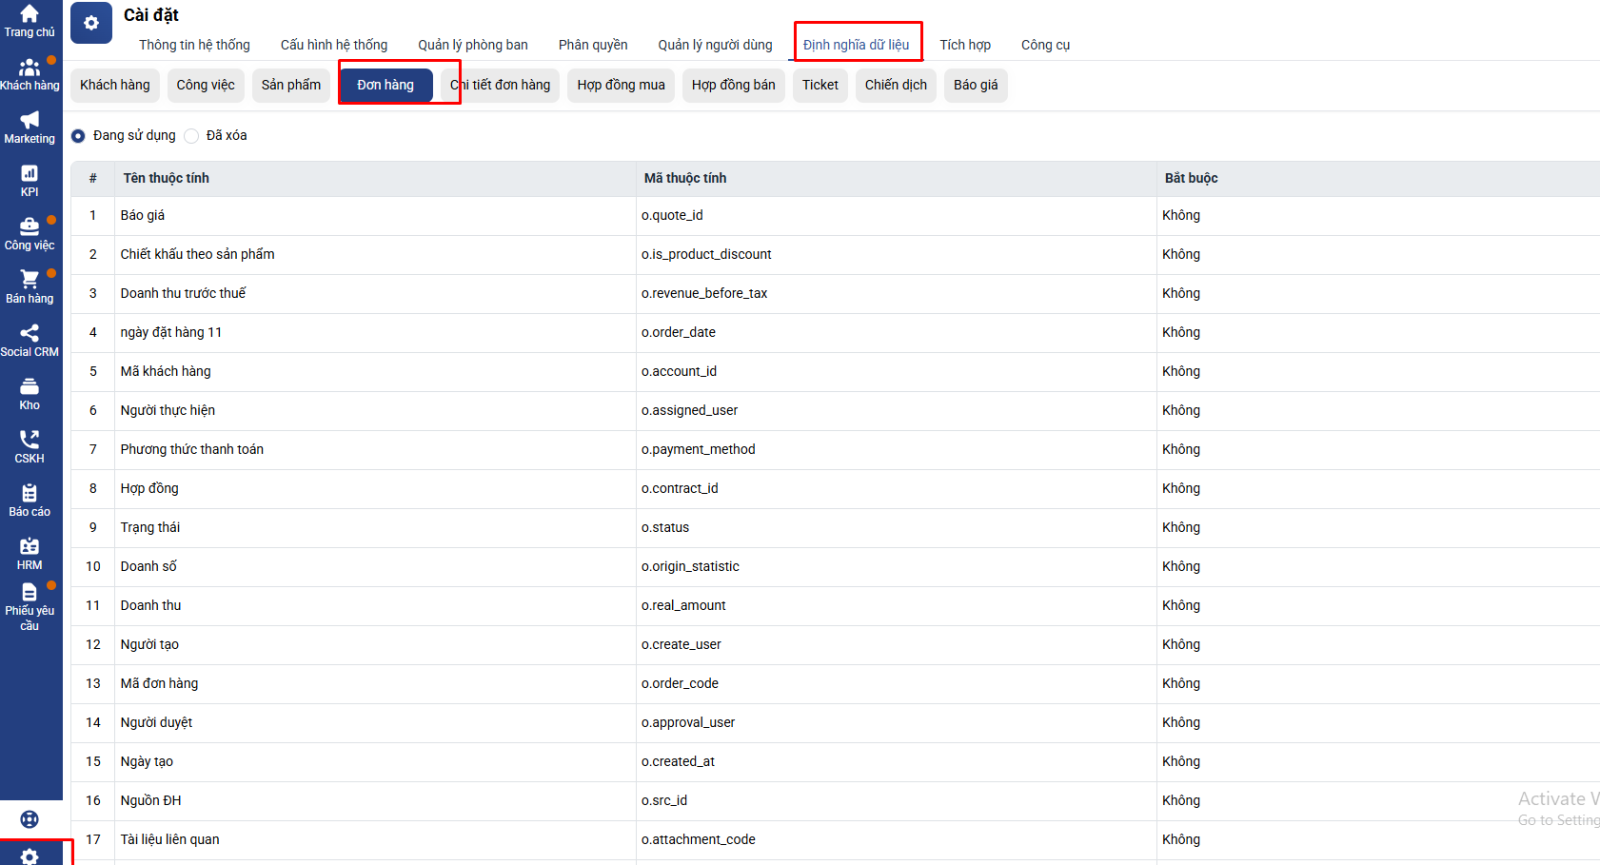Click the Tên thuộc tính column header
The height and width of the screenshot is (865, 1600).
coord(166,178)
